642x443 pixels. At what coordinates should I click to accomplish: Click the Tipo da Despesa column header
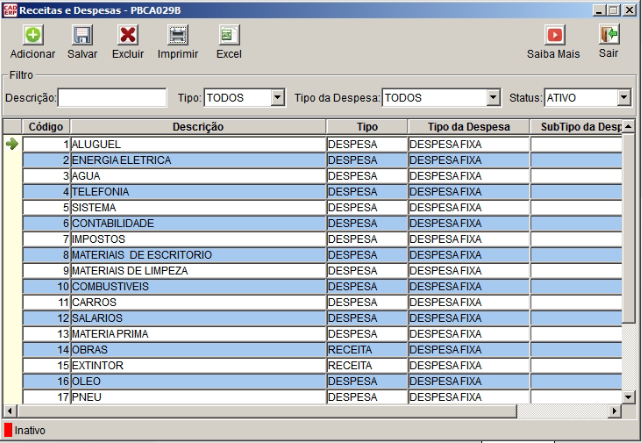coord(468,127)
